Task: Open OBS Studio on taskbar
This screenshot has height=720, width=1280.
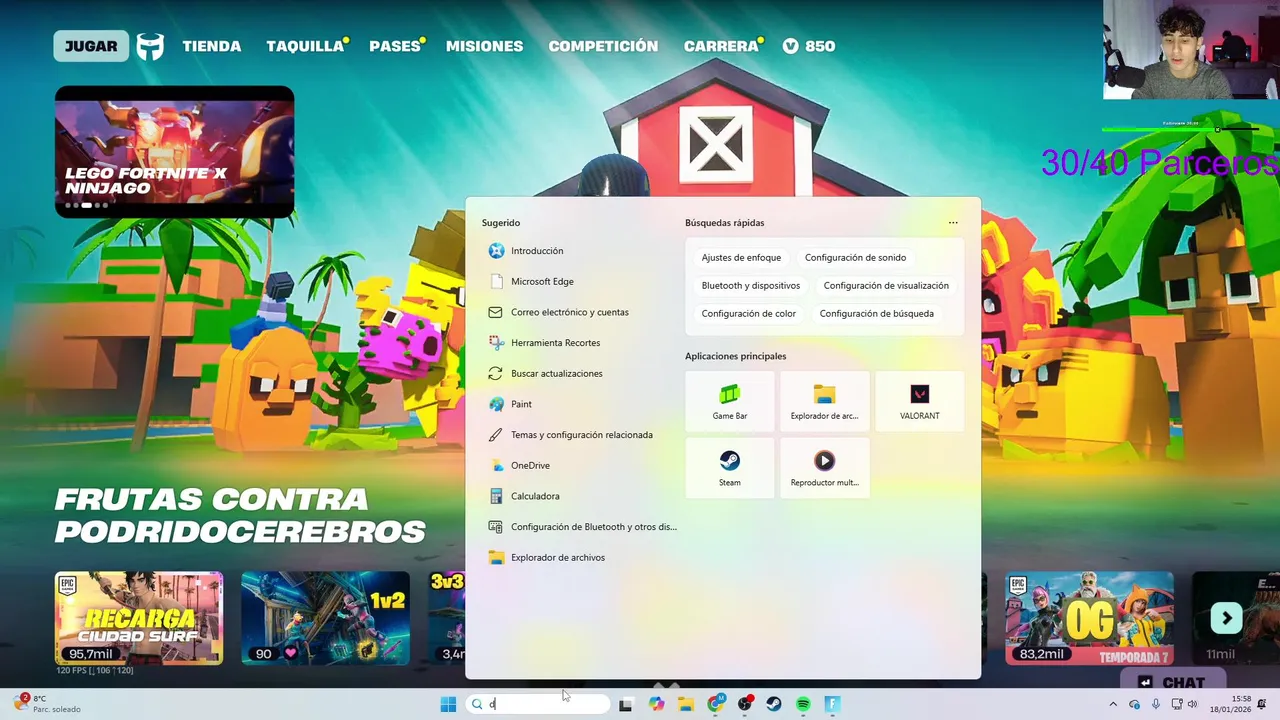Action: click(745, 704)
